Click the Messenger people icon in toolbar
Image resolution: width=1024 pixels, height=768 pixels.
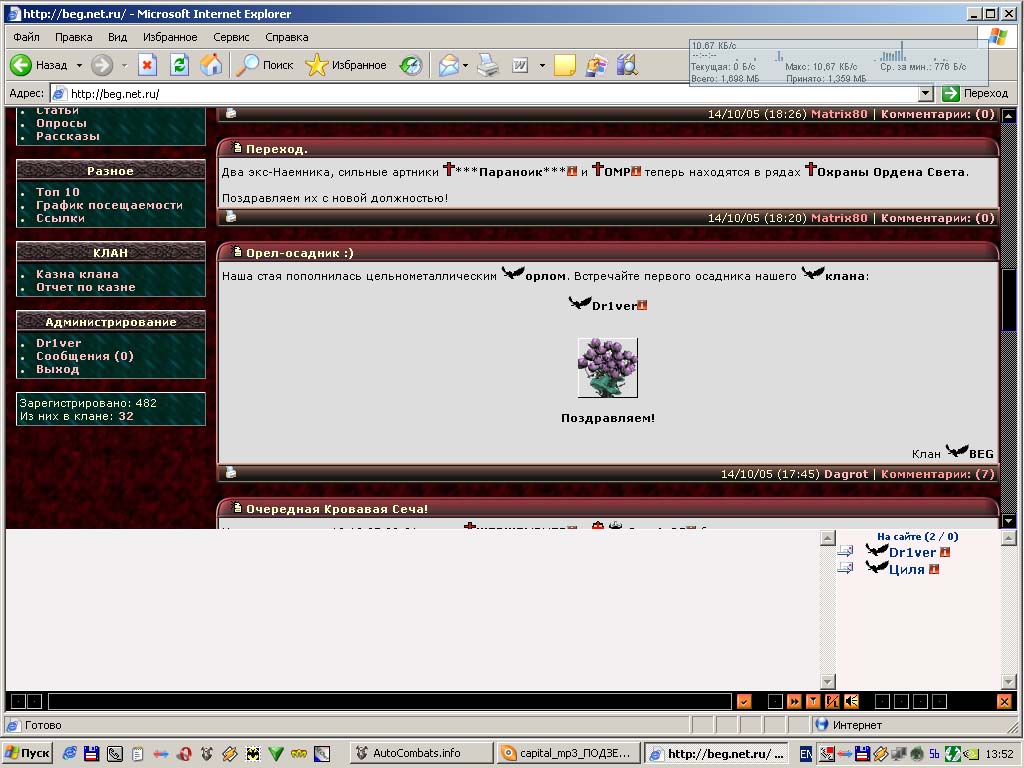click(x=596, y=65)
